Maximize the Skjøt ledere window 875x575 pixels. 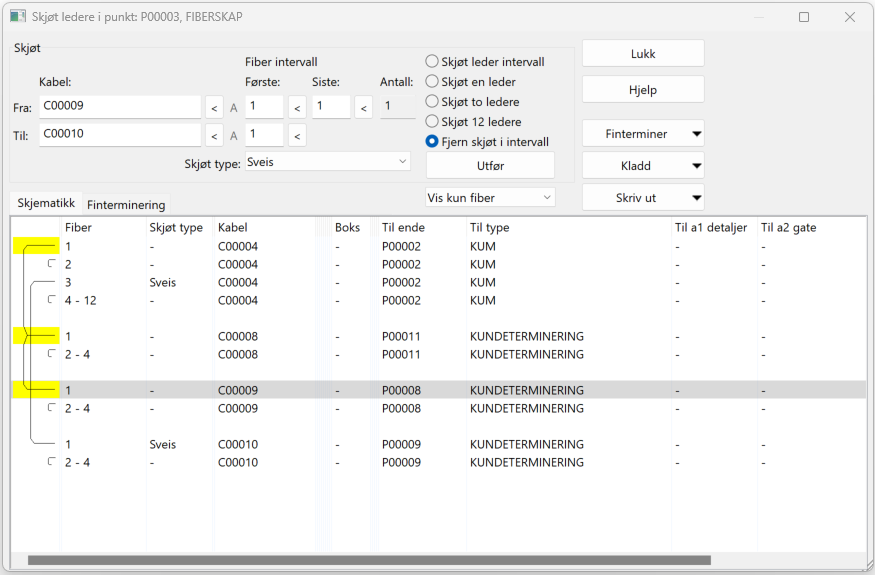(804, 17)
